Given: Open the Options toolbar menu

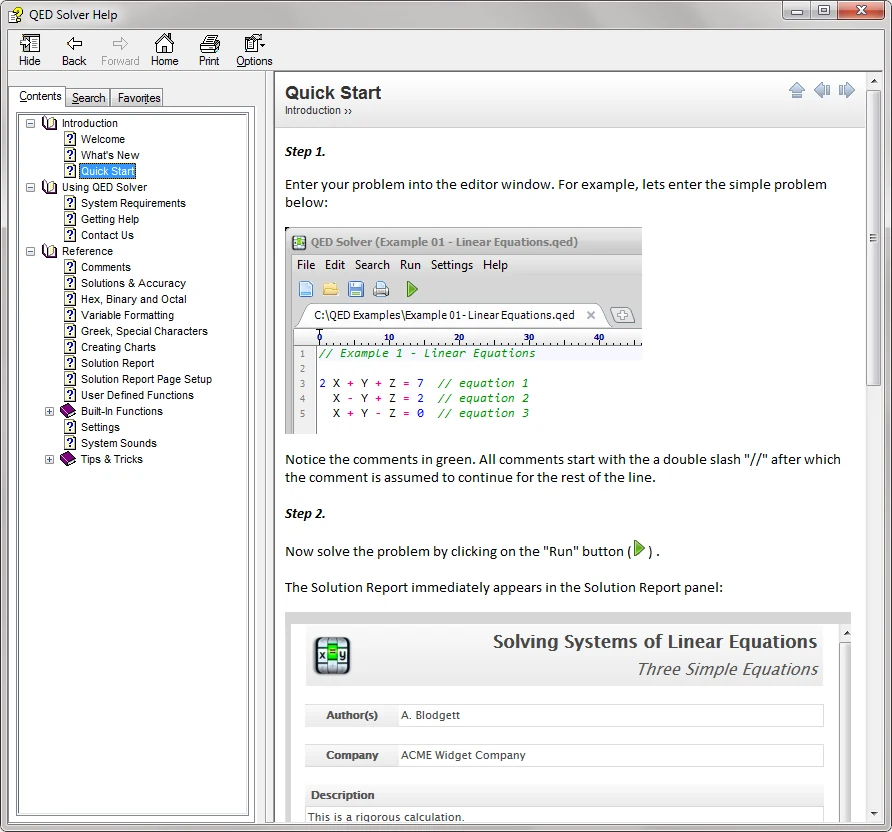Looking at the screenshot, I should click(254, 50).
